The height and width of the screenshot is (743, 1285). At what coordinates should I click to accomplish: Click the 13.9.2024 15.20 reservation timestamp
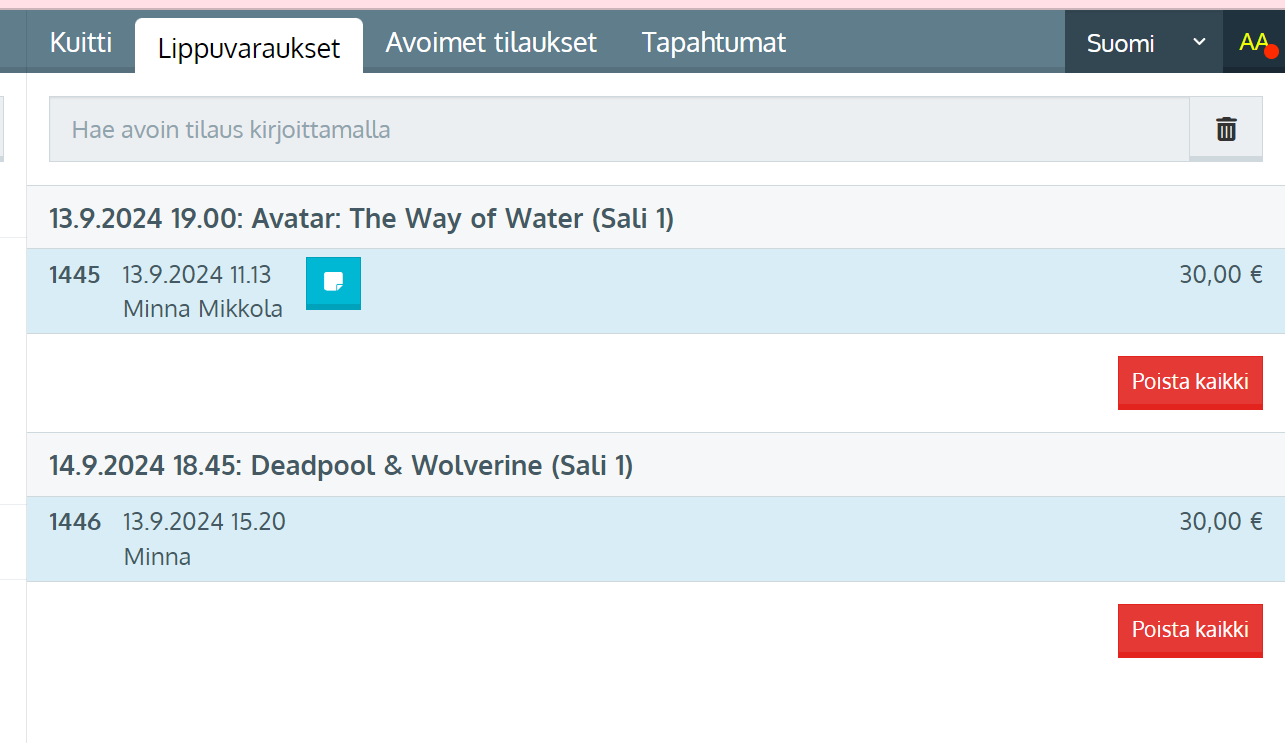[204, 521]
